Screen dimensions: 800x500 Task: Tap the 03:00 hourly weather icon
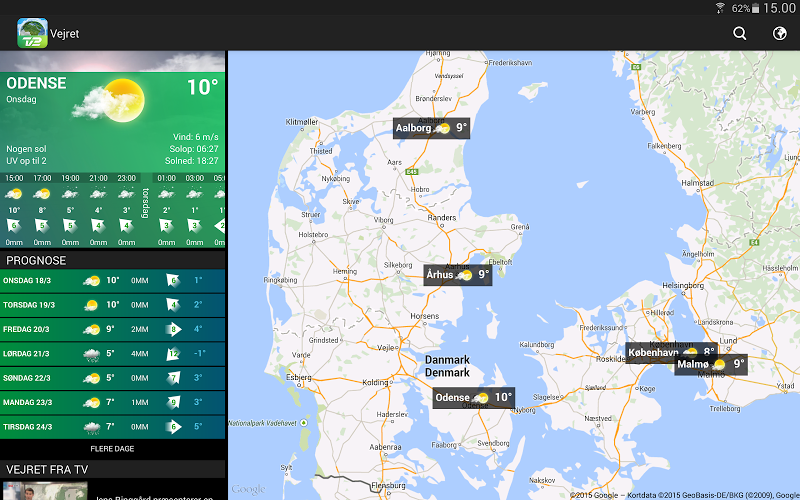(194, 194)
